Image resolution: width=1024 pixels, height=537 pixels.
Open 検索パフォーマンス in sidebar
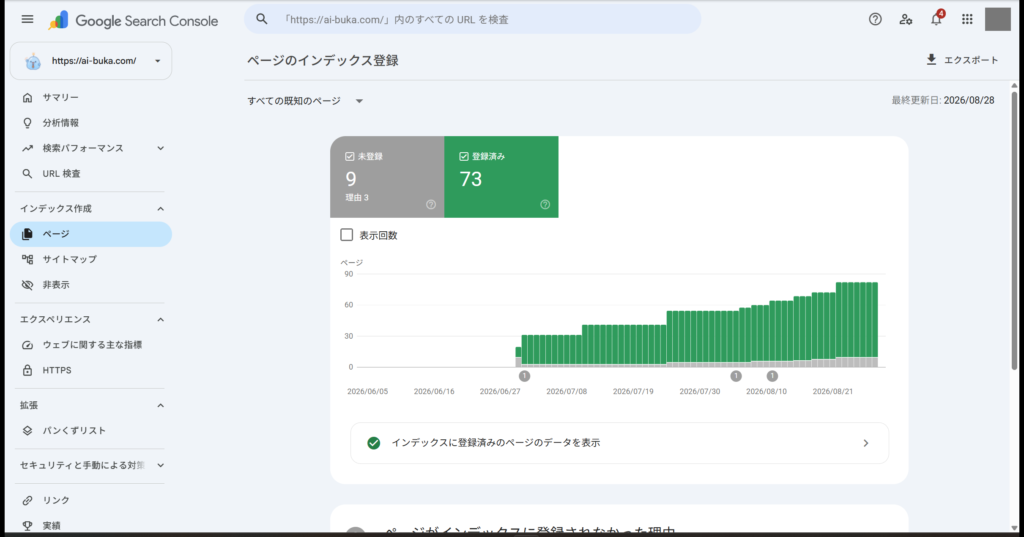(x=83, y=148)
